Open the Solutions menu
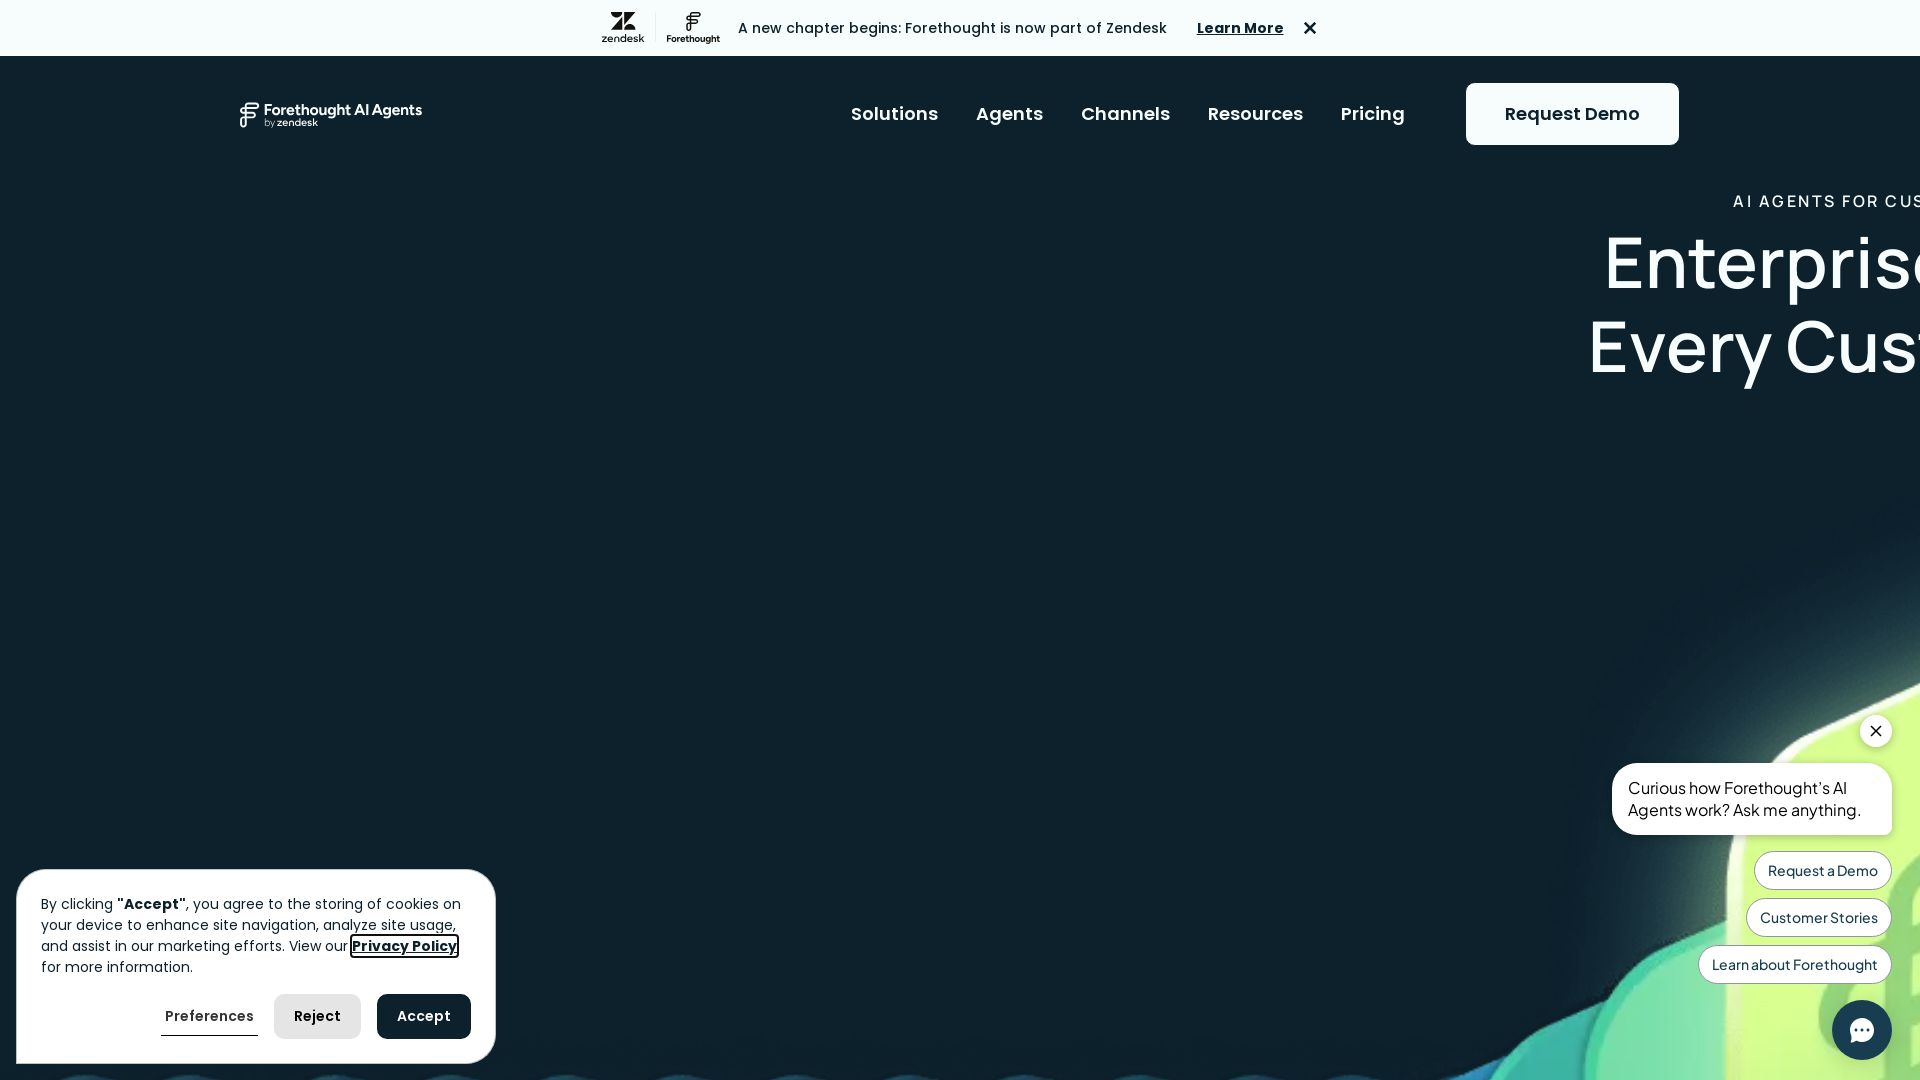The width and height of the screenshot is (1920, 1080). (x=894, y=114)
